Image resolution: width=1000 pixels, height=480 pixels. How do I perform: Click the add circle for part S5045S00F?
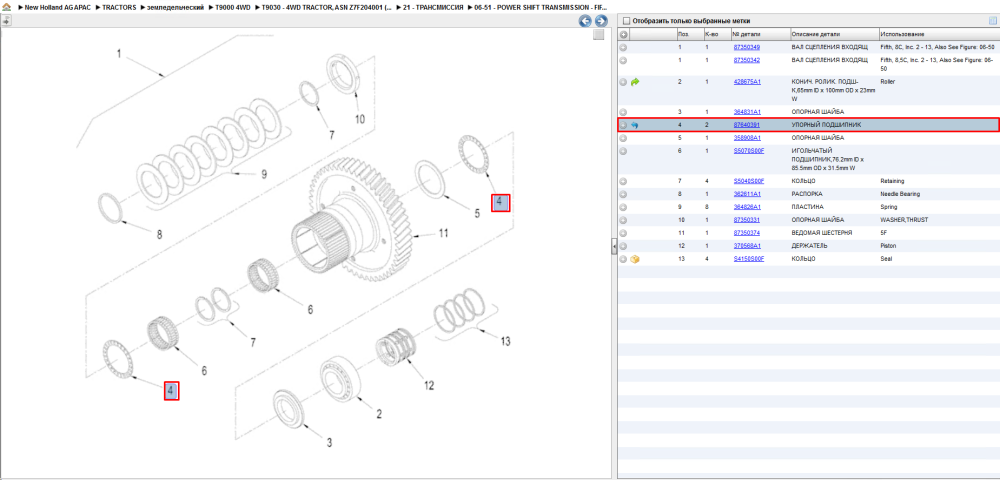coord(623,181)
